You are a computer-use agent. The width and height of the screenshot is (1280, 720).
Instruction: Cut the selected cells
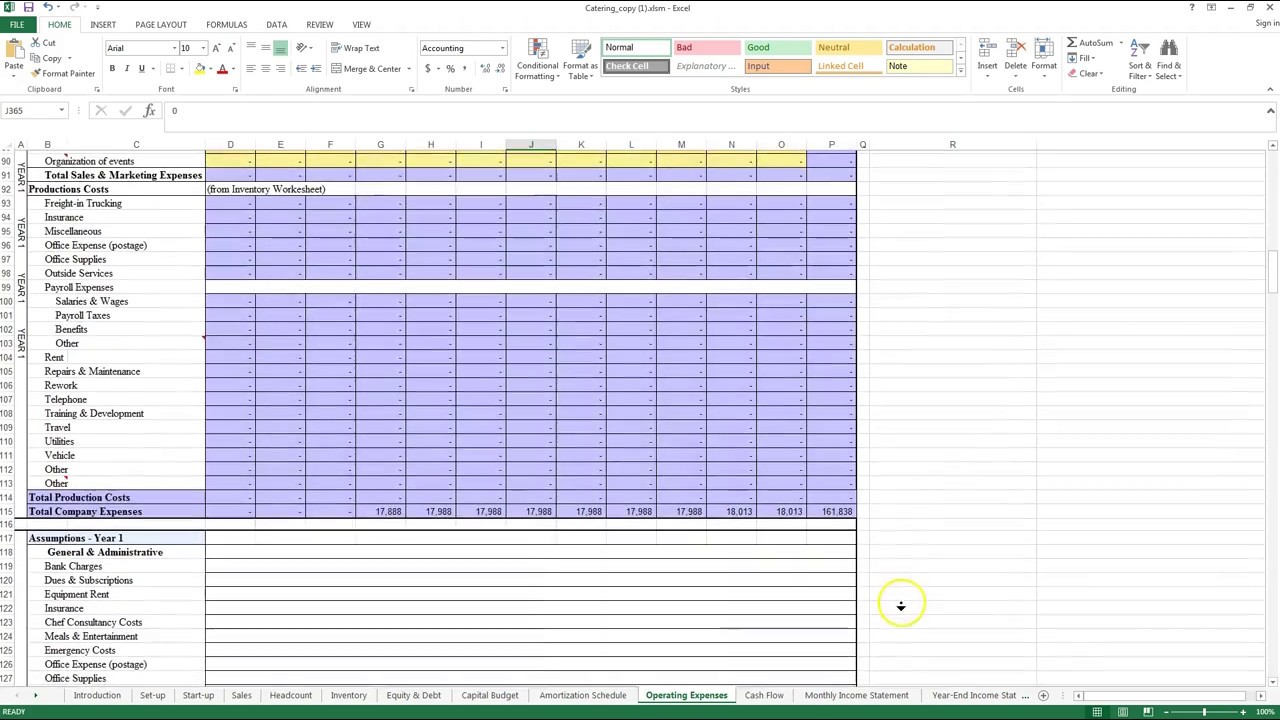click(43, 43)
